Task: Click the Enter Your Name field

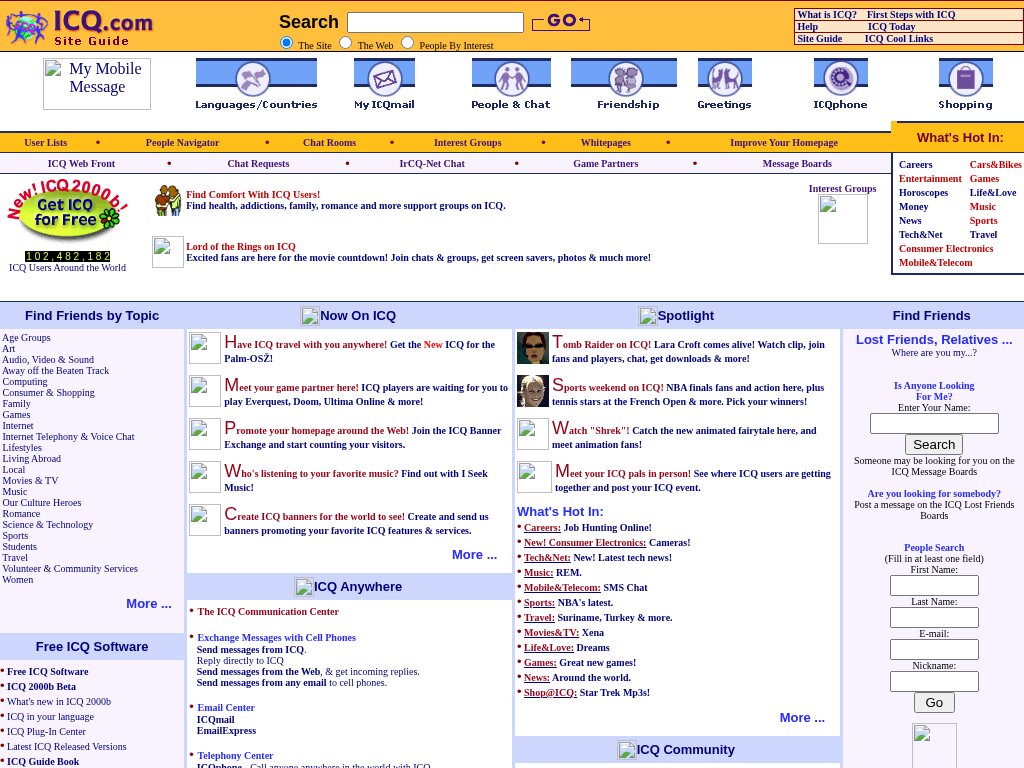Action: pyautogui.click(x=934, y=423)
